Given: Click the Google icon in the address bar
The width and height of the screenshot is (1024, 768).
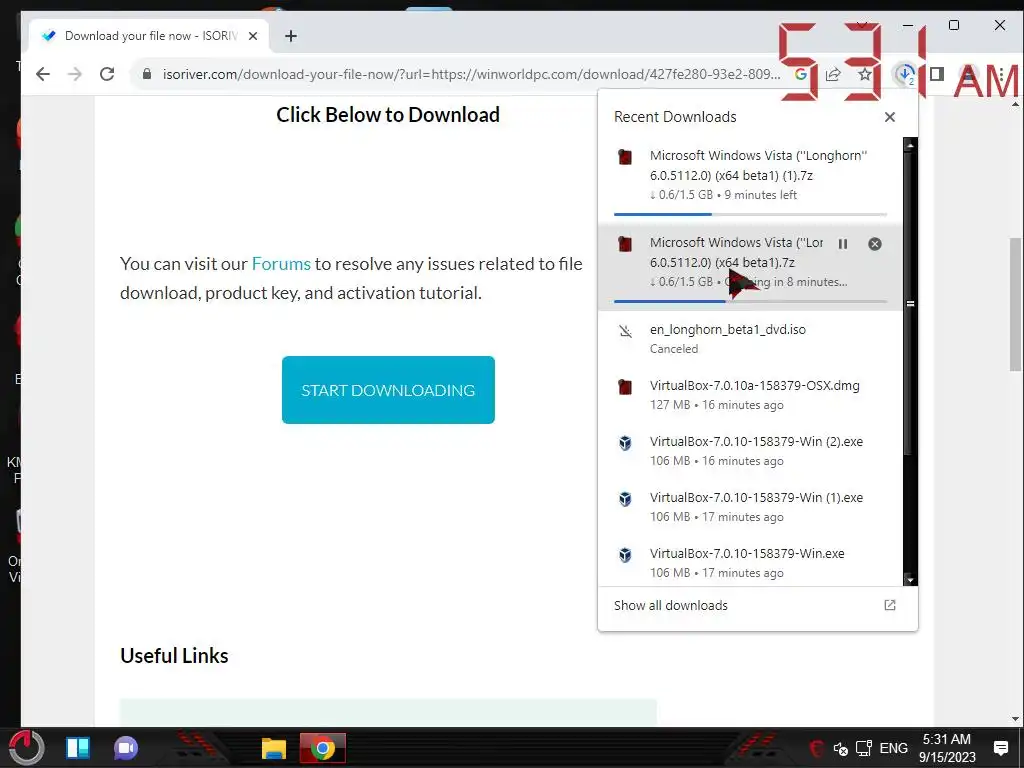Looking at the screenshot, I should click(800, 74).
